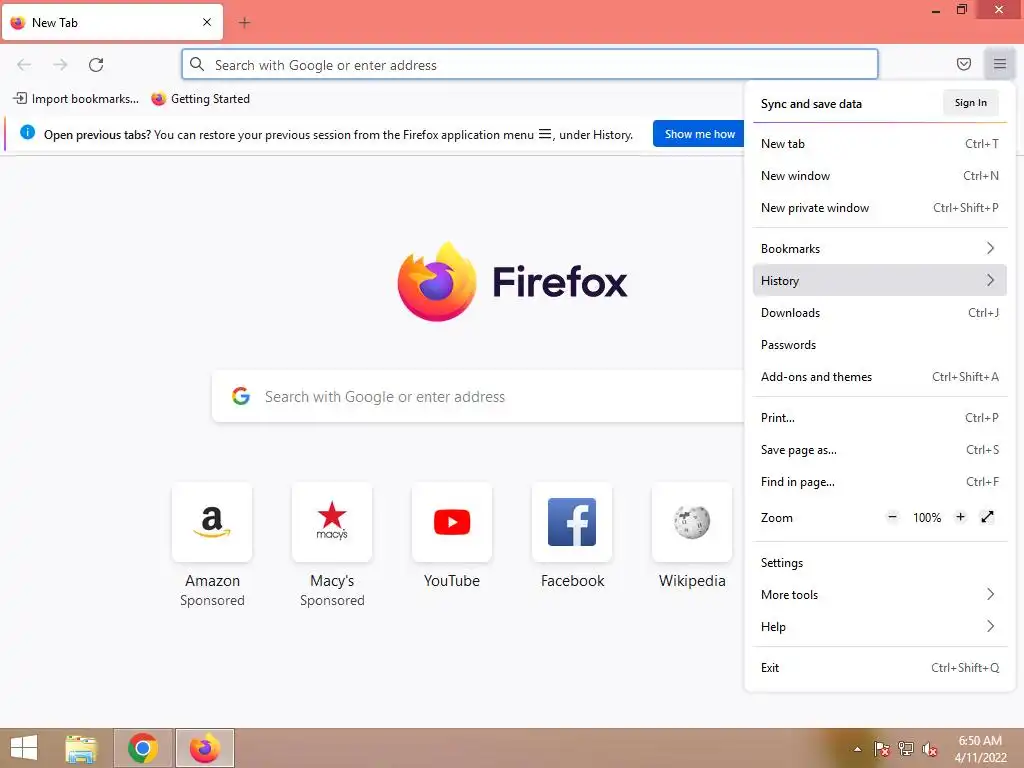Focus the center Search with Google field
The width and height of the screenshot is (1024, 768).
478,396
